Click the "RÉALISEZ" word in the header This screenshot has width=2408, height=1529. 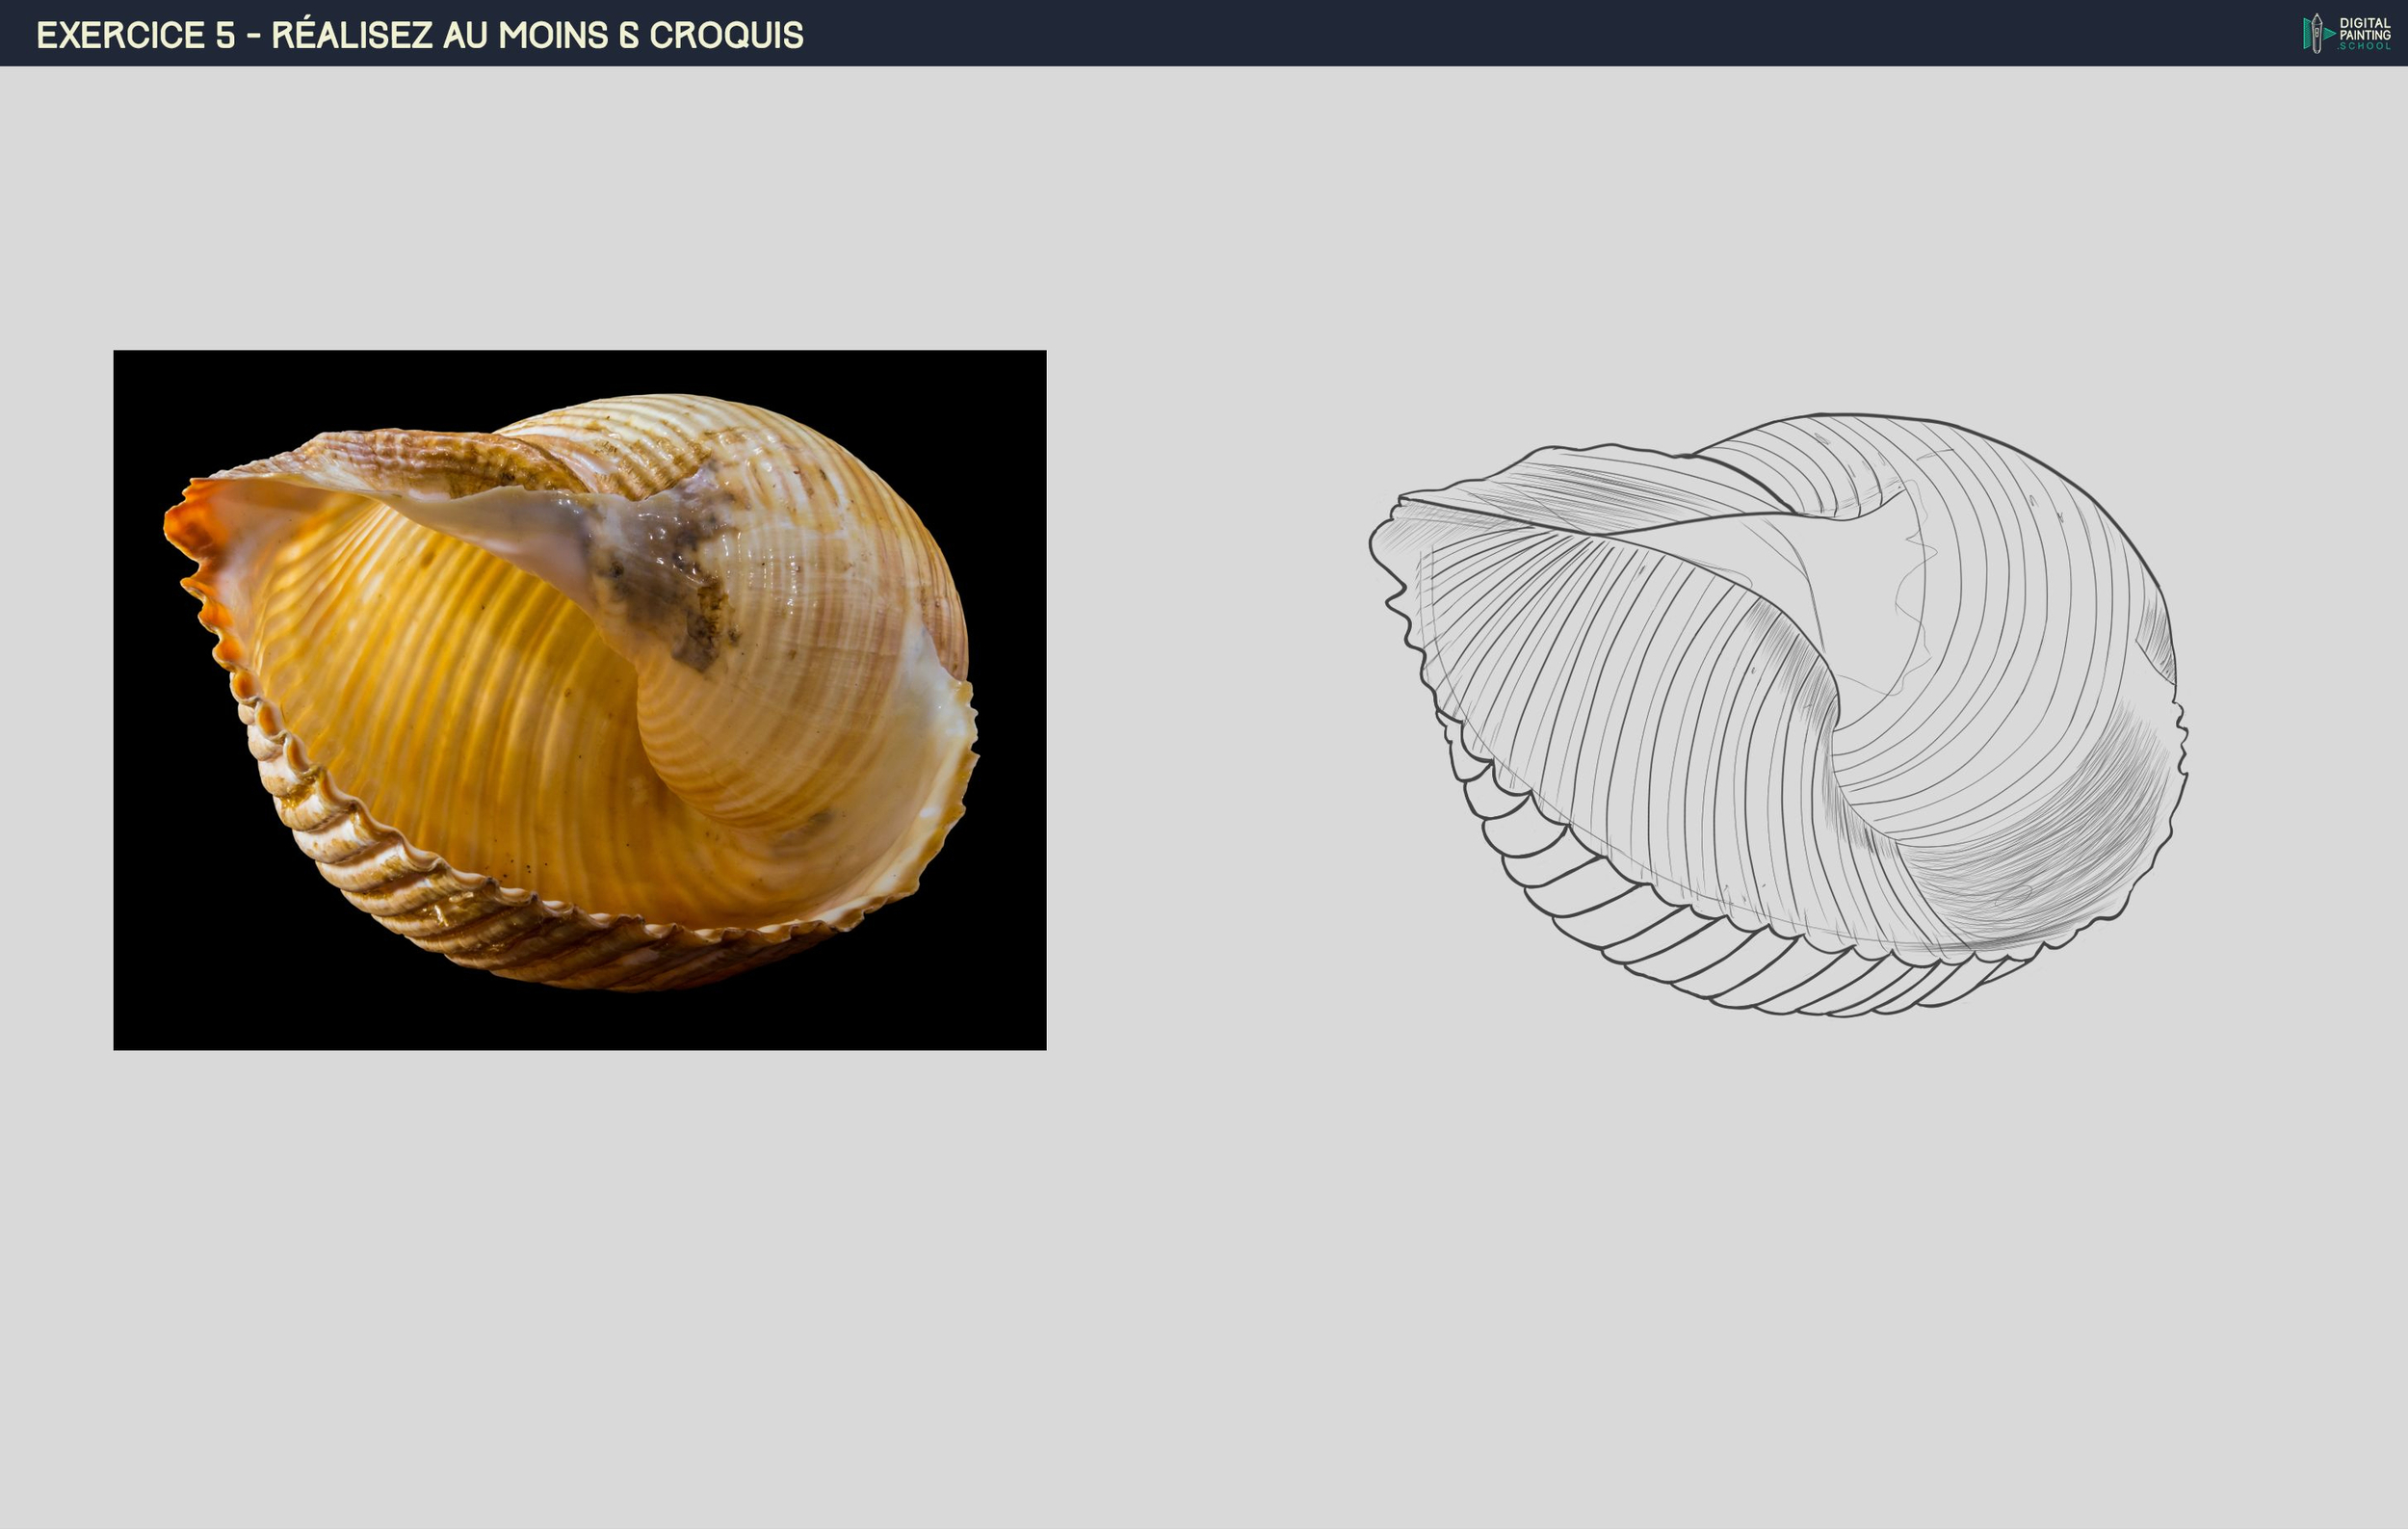352,35
